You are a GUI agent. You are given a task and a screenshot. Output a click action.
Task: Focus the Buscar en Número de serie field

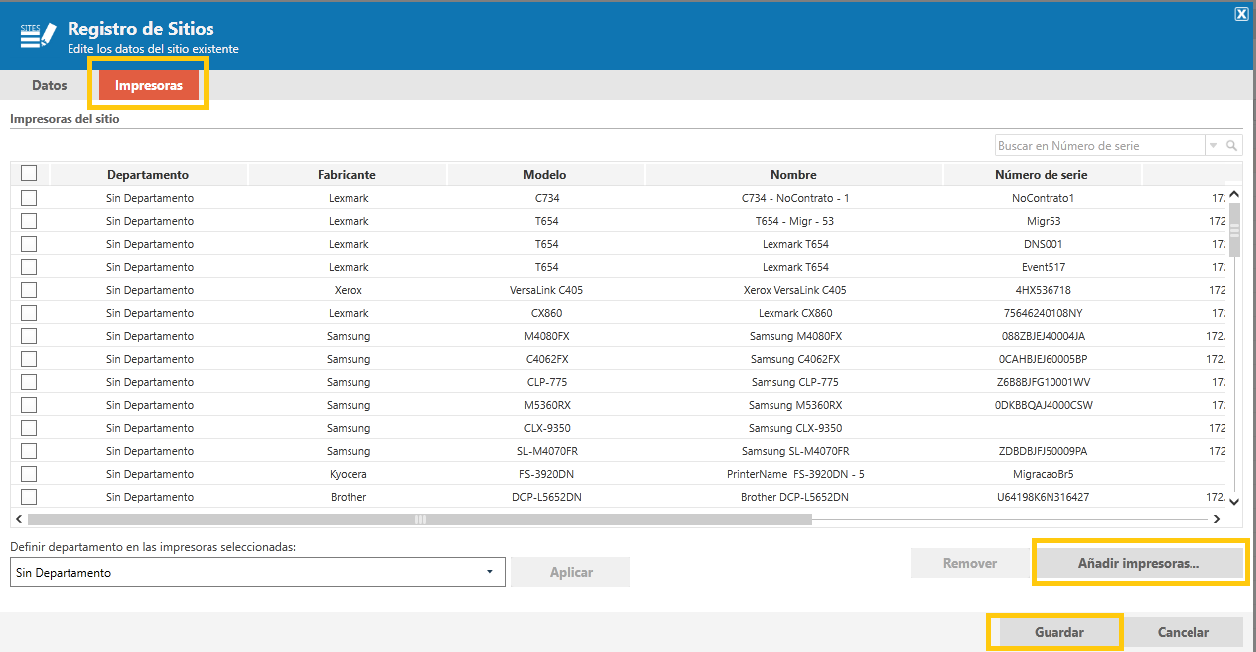(x=1100, y=146)
